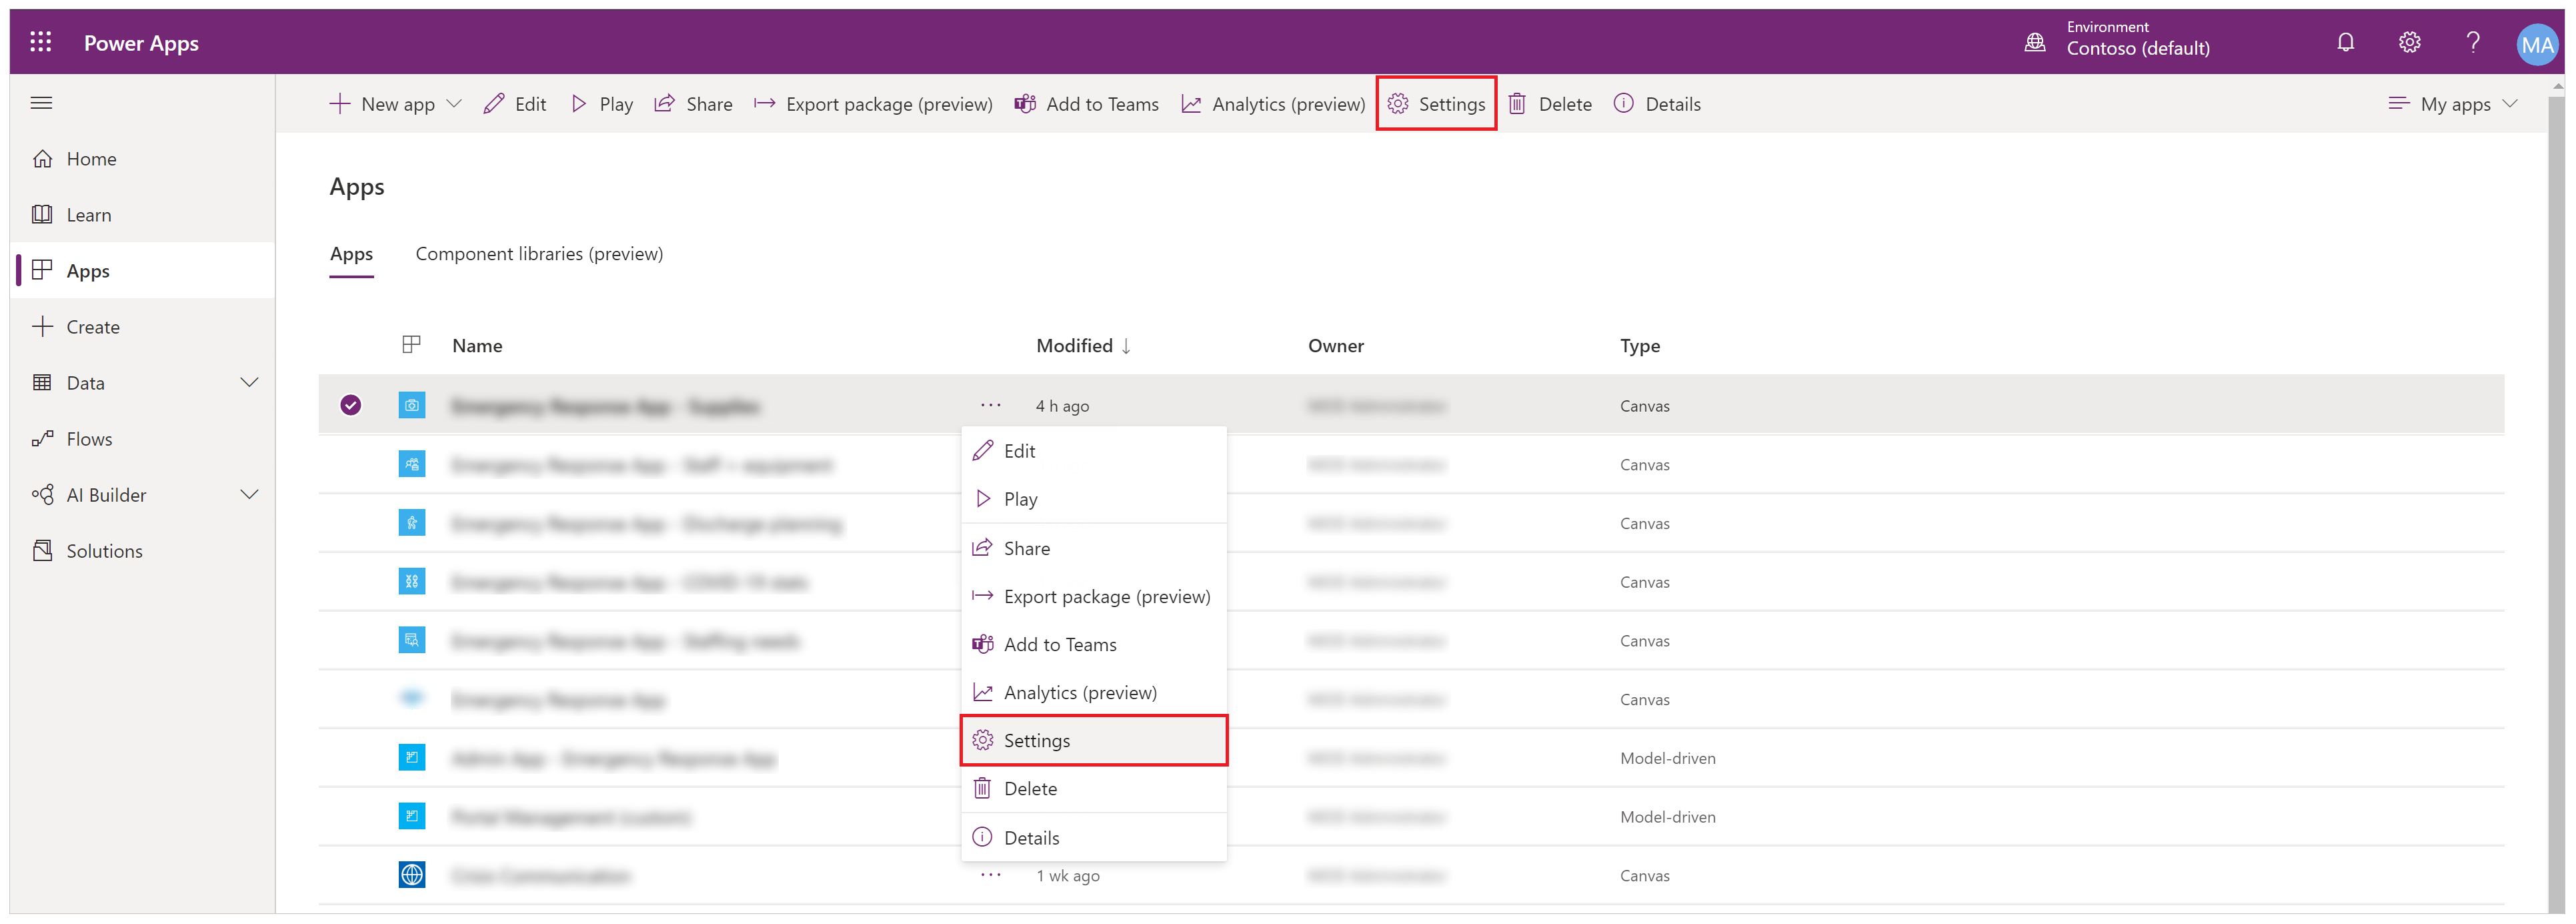Click the Settings option in context menu
Image resolution: width=2576 pixels, height=924 pixels.
pyautogui.click(x=1092, y=740)
